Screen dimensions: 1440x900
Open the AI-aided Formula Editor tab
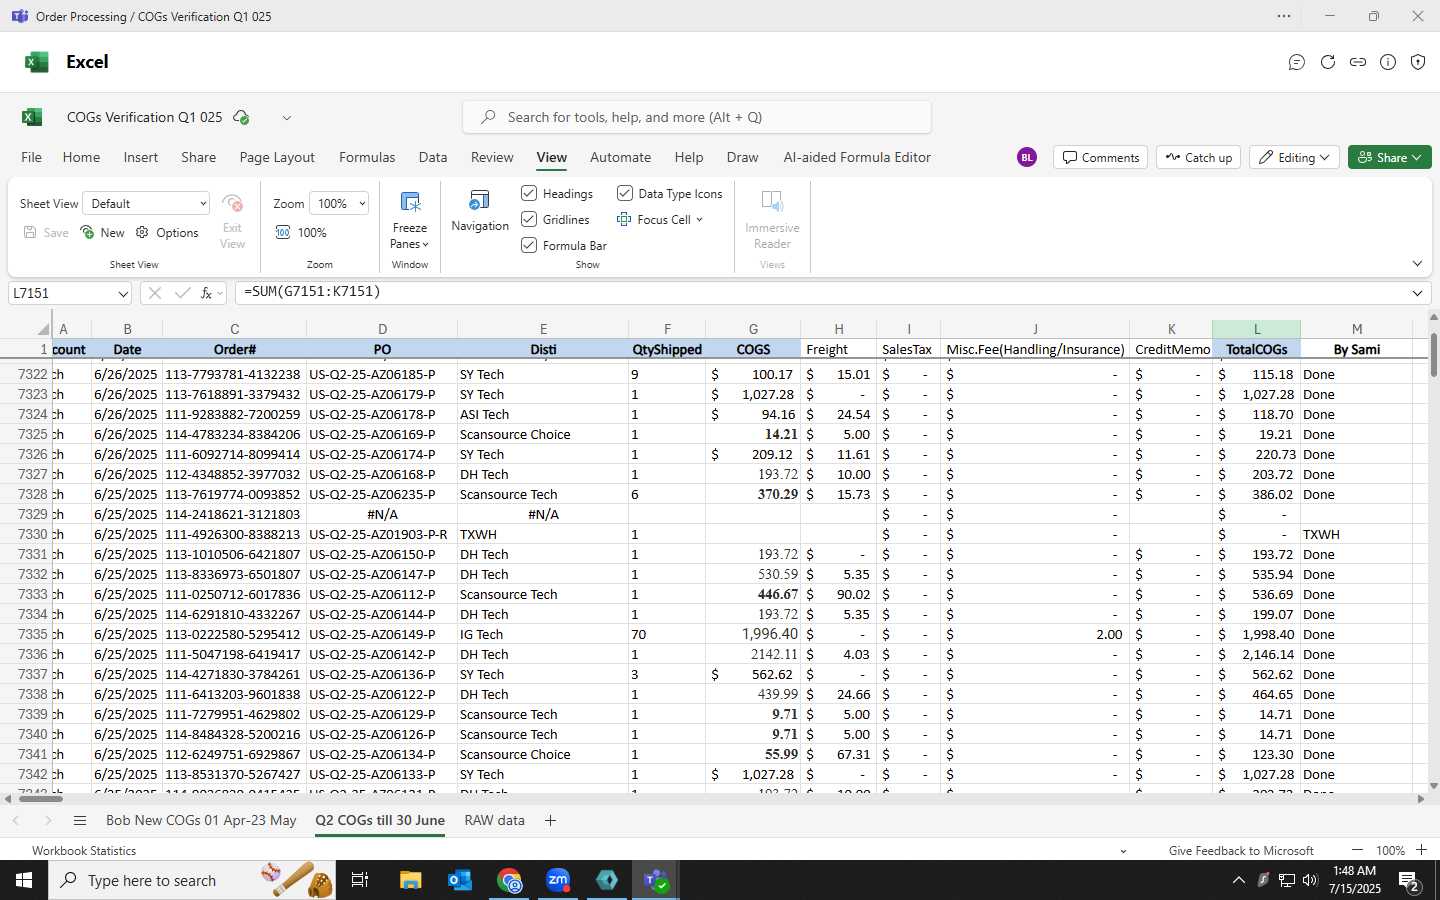(857, 157)
